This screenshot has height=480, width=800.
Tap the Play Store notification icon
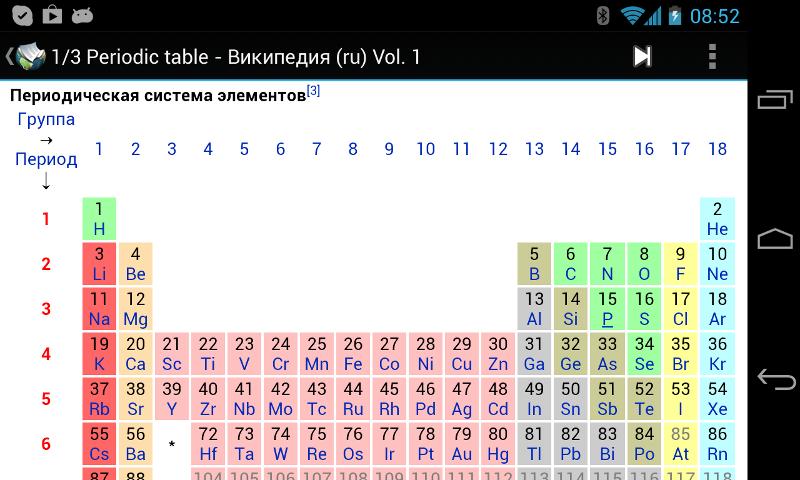click(52, 16)
